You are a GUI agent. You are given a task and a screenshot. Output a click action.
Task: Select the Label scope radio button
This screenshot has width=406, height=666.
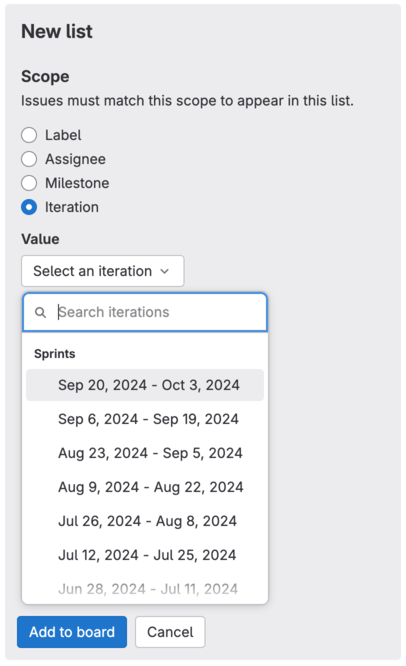coord(29,135)
